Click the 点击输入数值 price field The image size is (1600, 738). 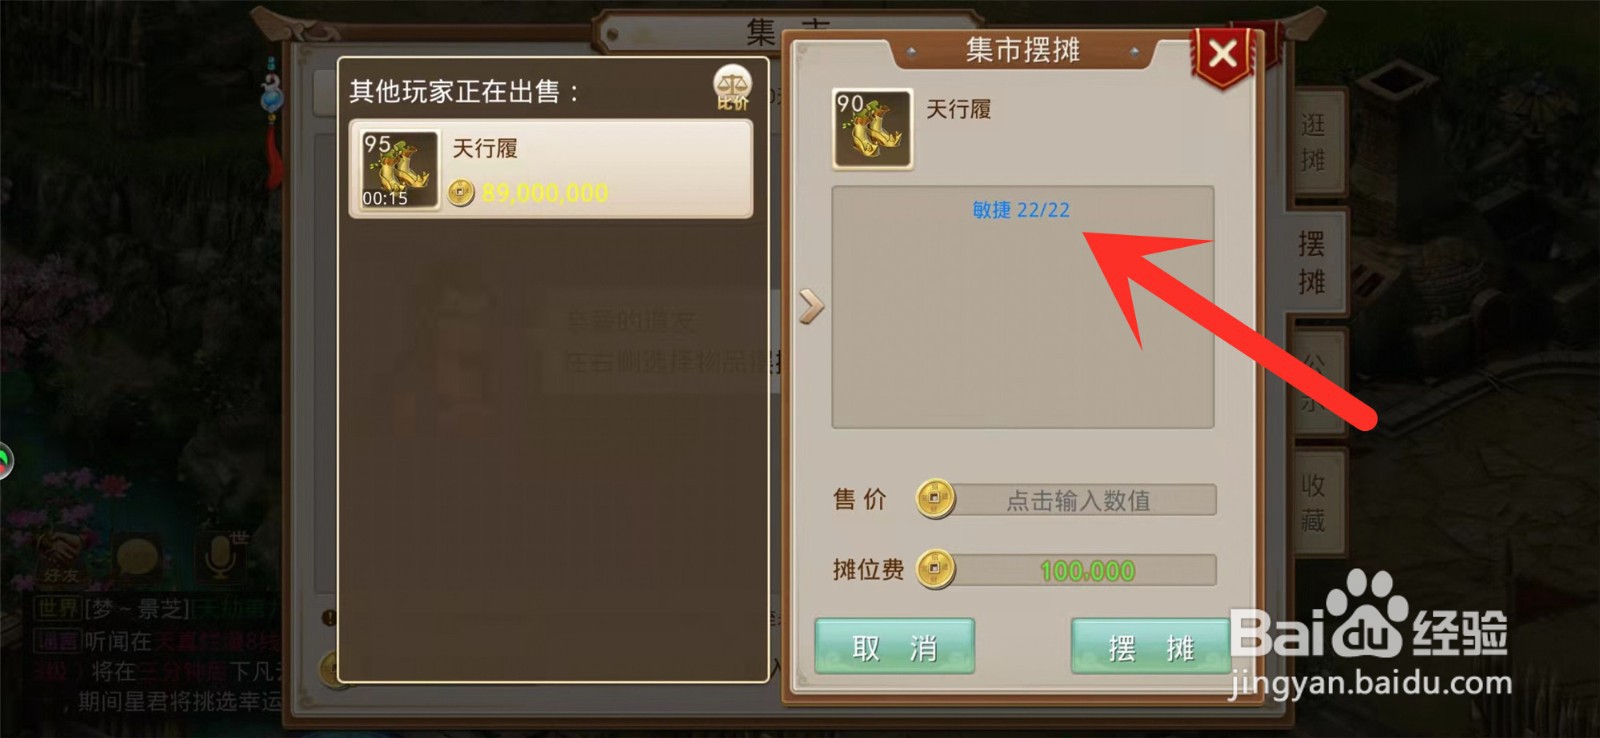[x=1078, y=499]
